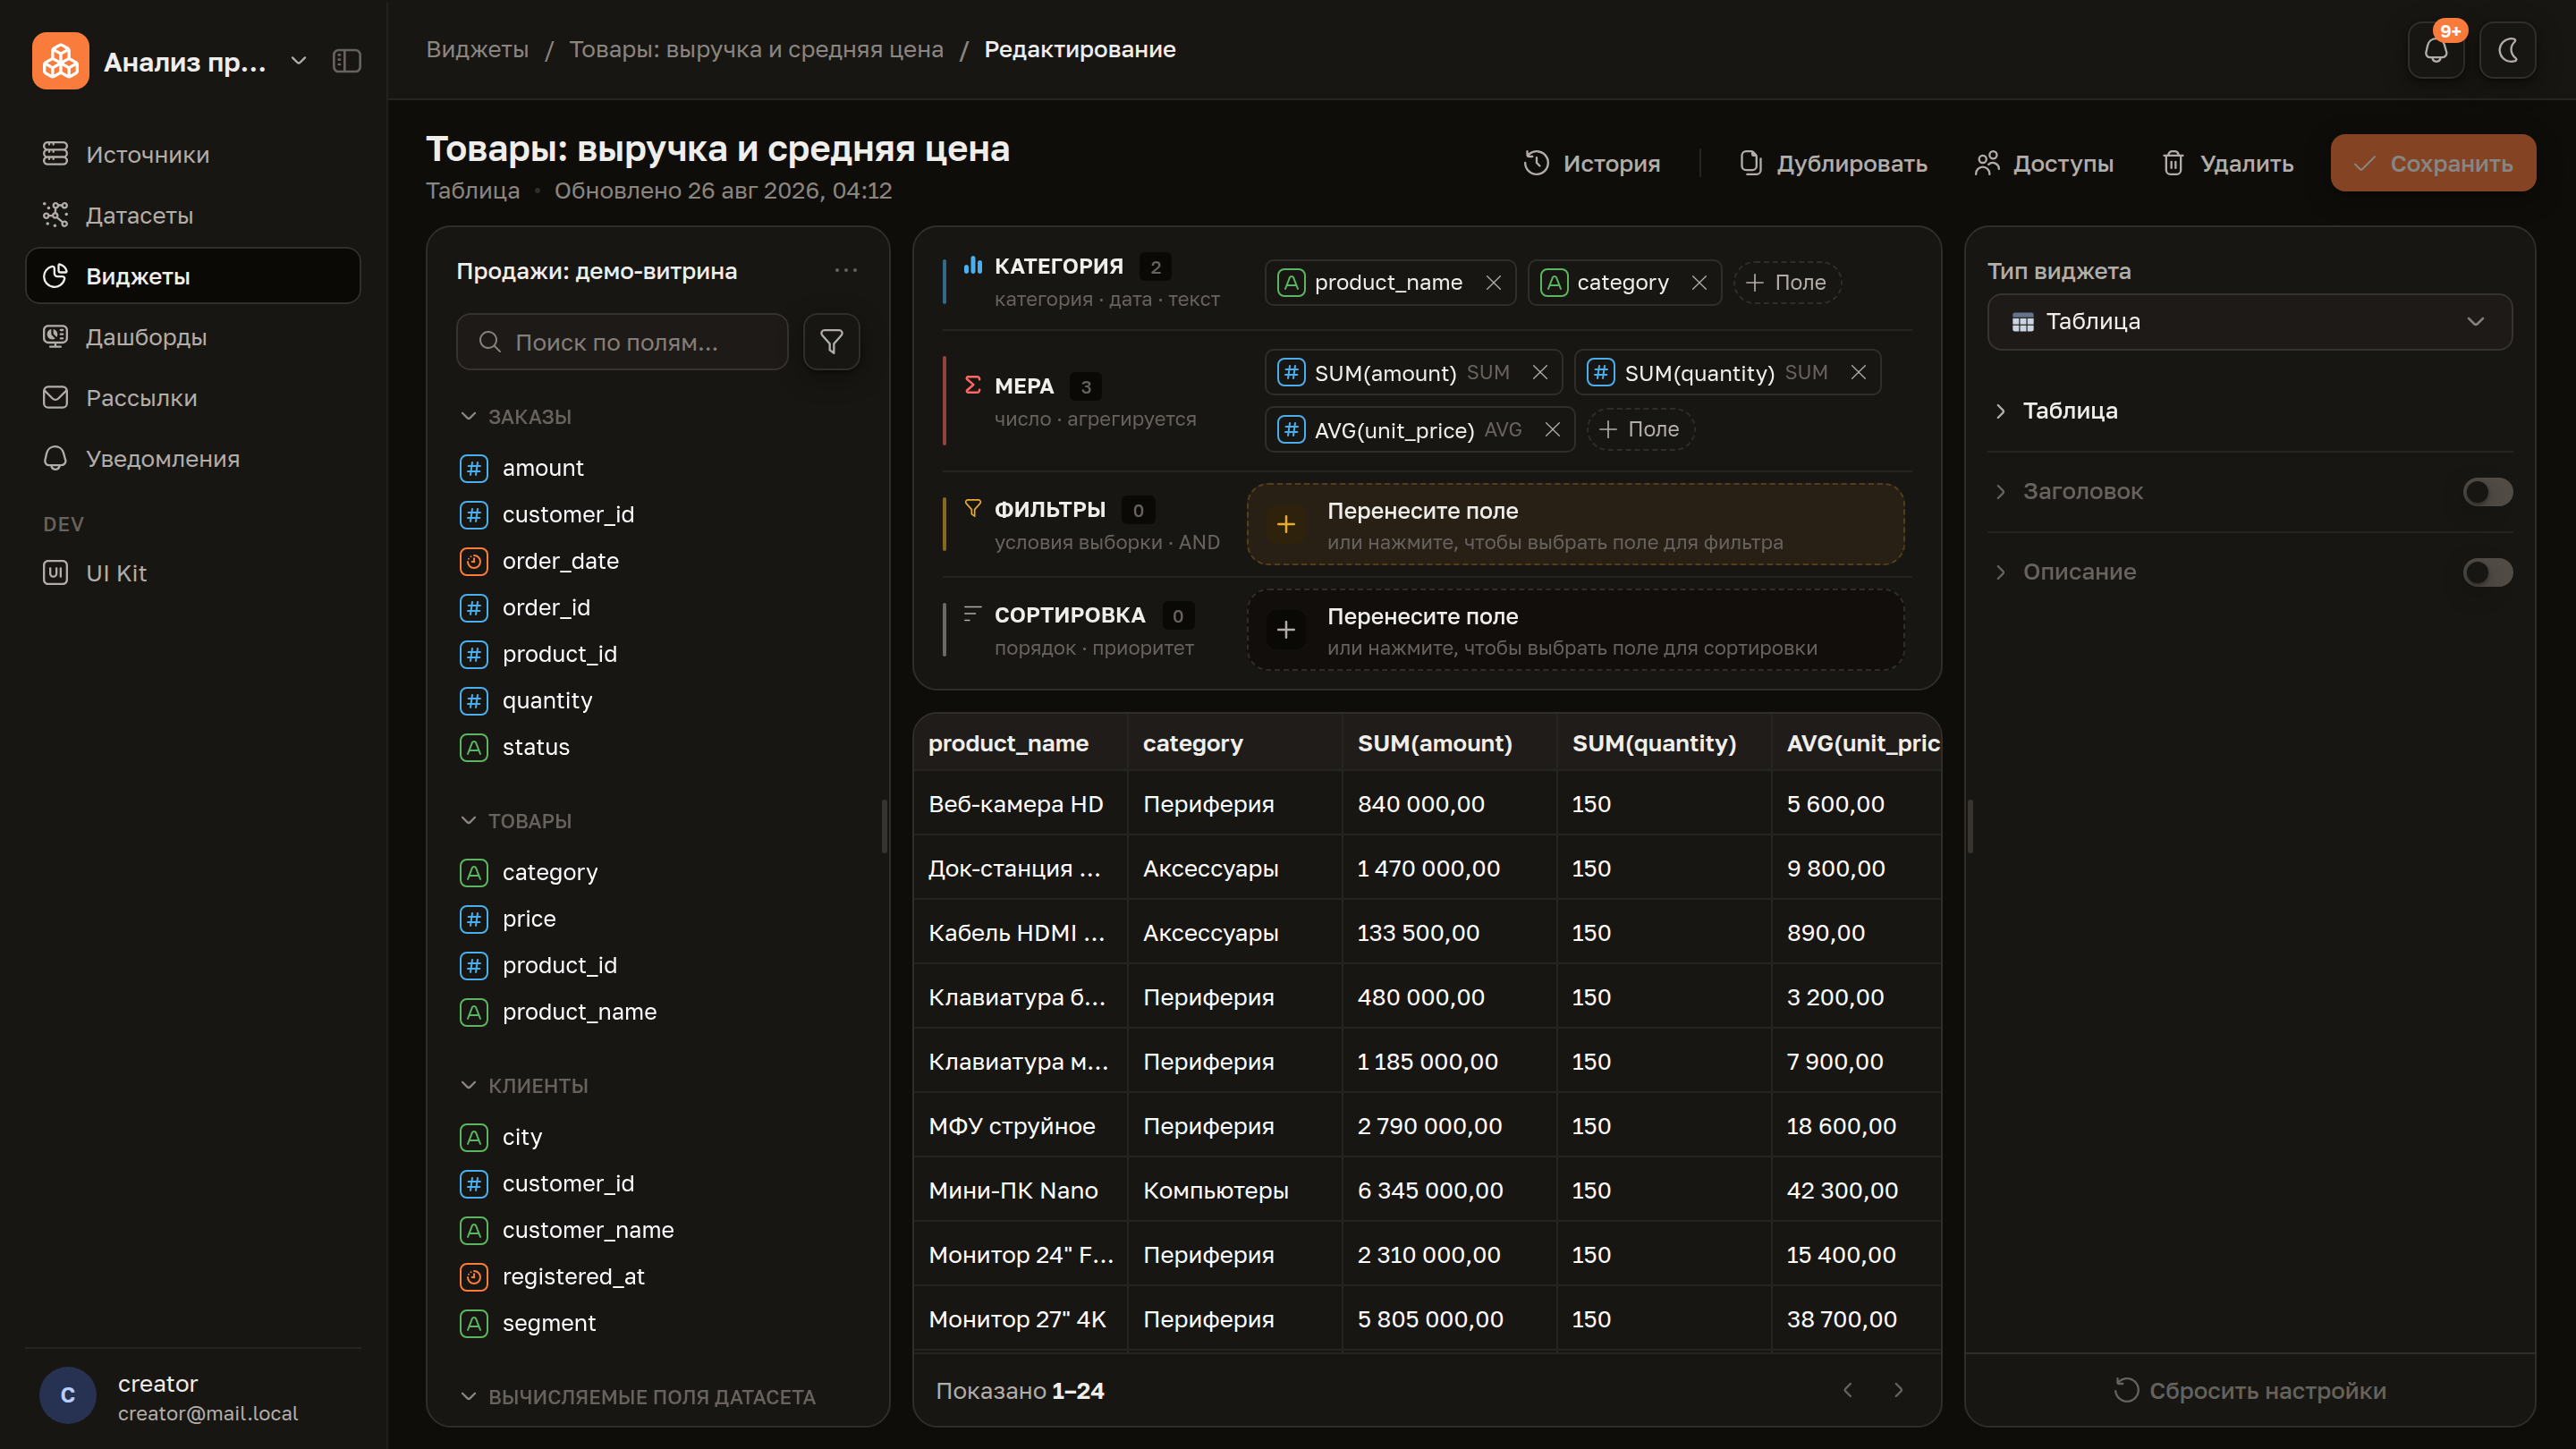
Task: Open the project switcher chevron
Action: (298, 61)
